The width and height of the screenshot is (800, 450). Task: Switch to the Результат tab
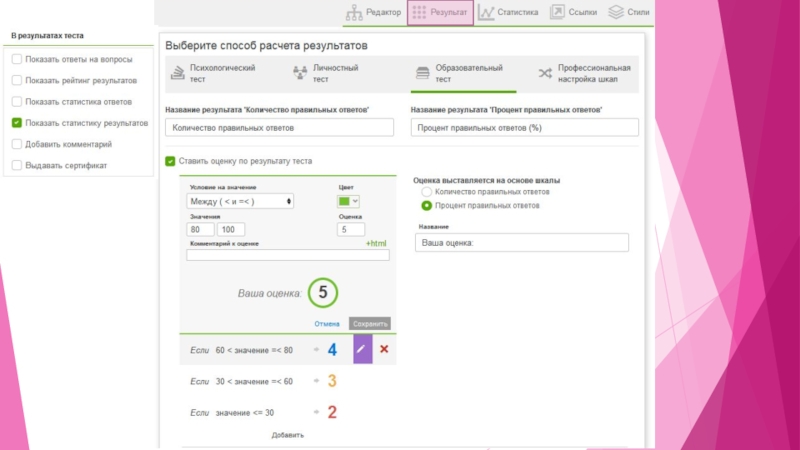(x=440, y=12)
